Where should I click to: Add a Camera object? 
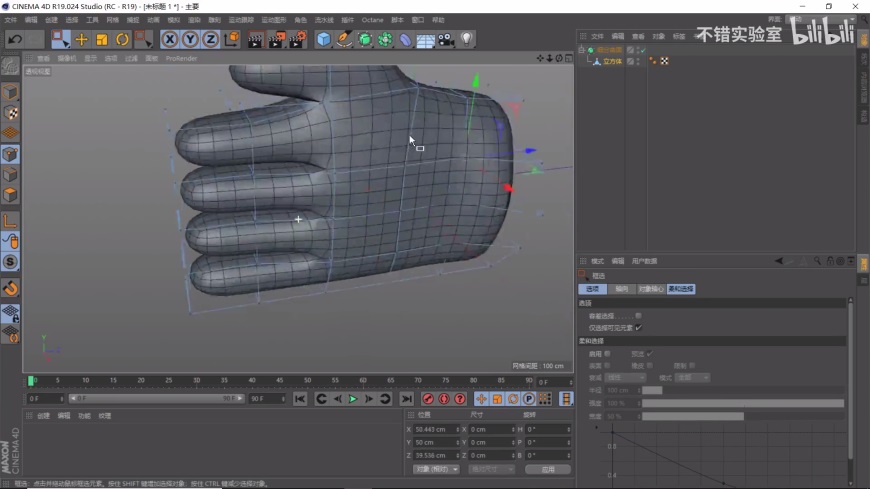(446, 39)
